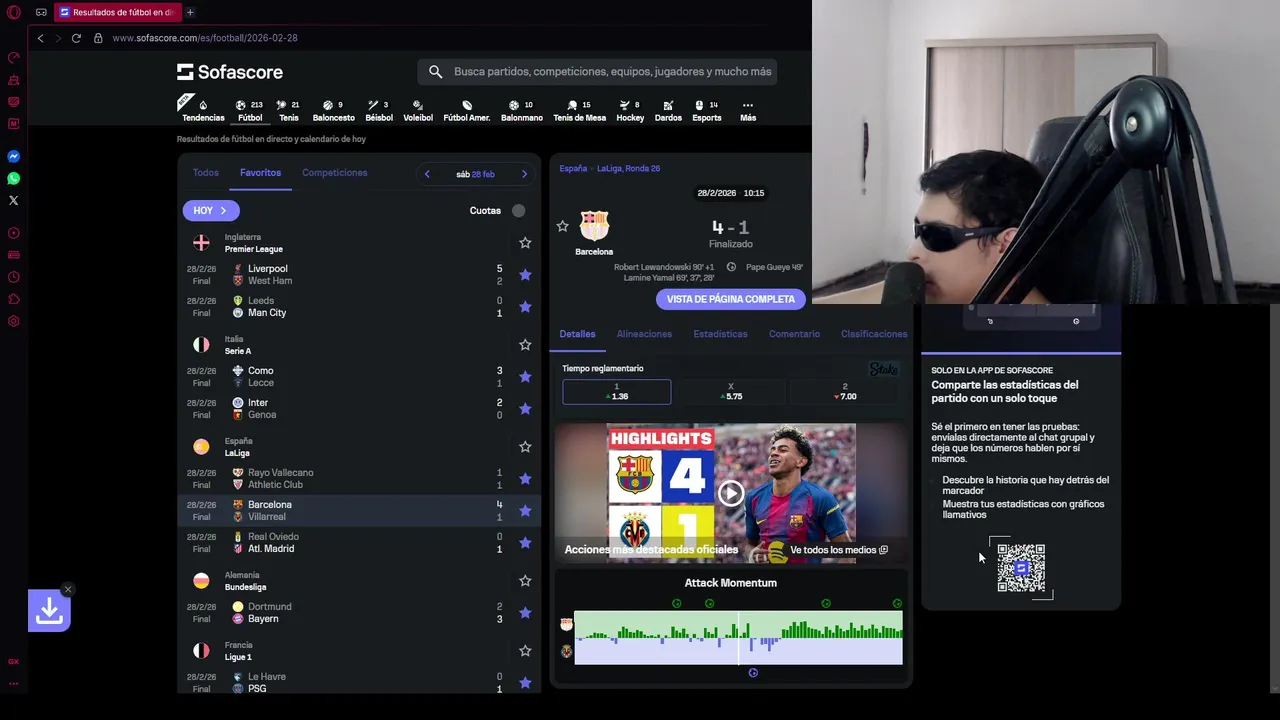Select the Voleibol sport category
Viewport: 1280px width, 720px height.
[x=418, y=111]
